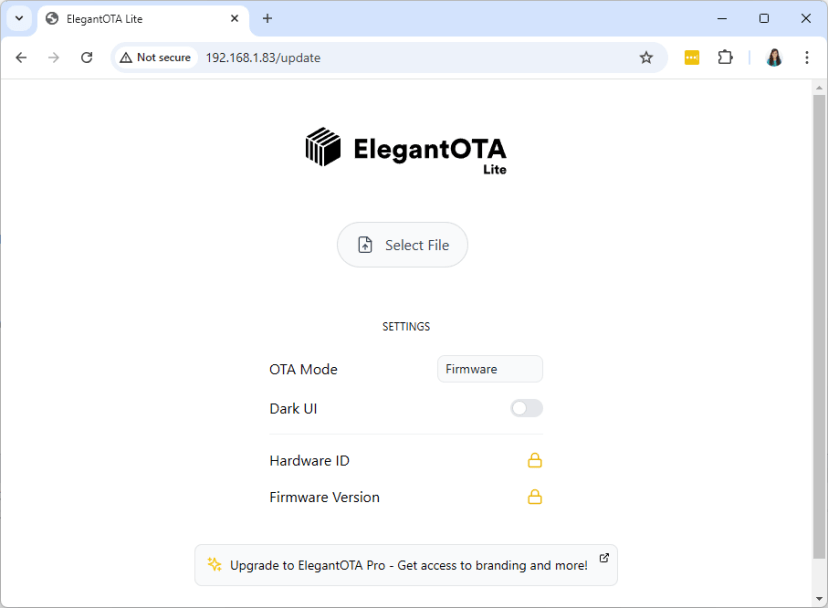Bookmark this page with the star icon
Screen dimensions: 828x608
[x=646, y=57]
